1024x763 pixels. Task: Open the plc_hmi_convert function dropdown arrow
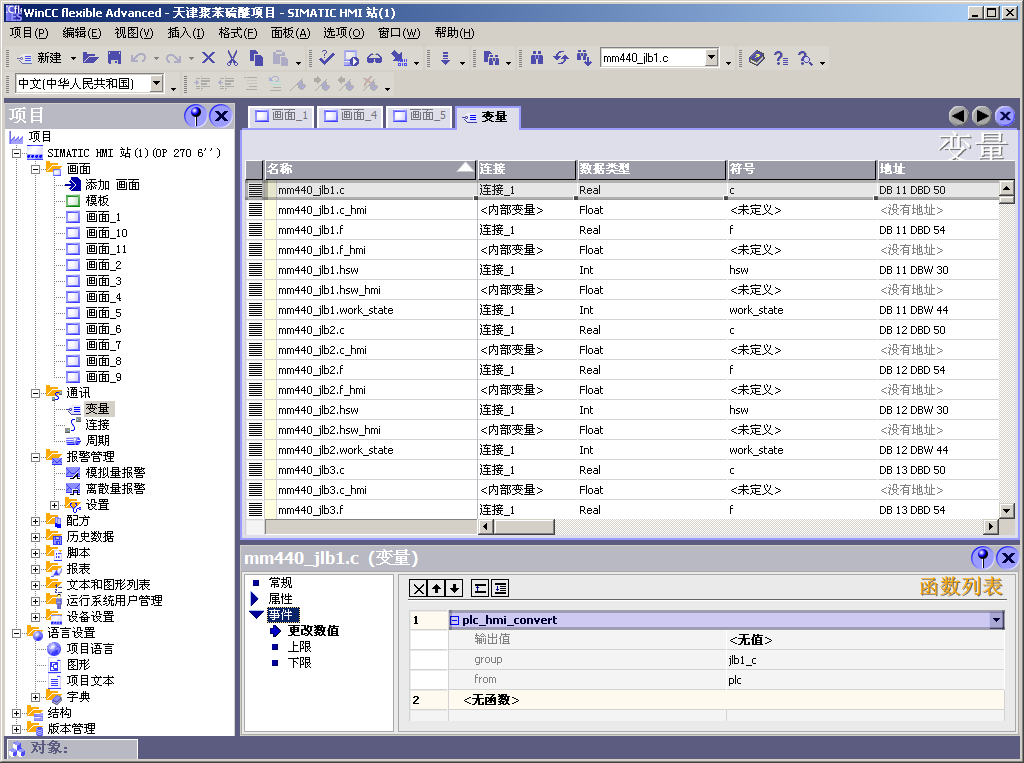(995, 620)
